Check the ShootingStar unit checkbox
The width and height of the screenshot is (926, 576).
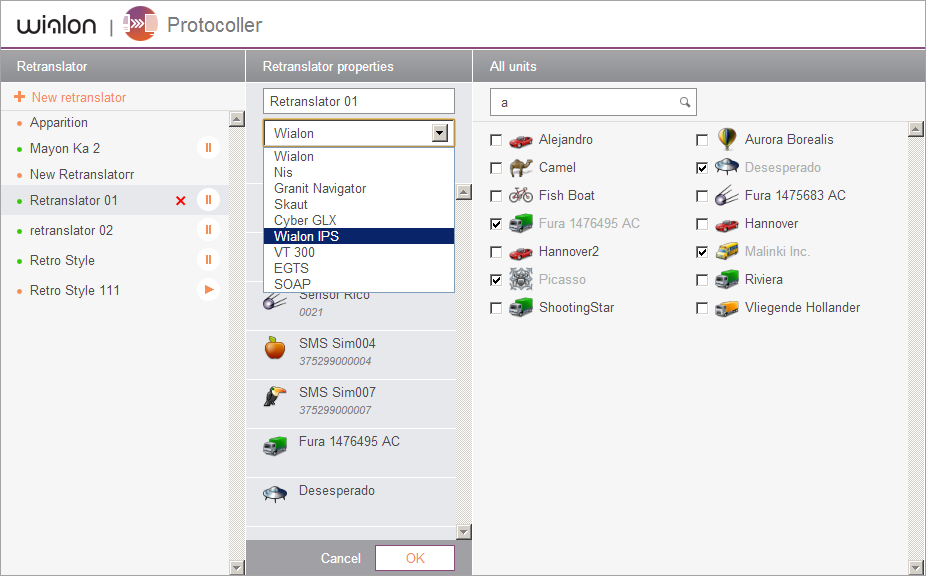(x=496, y=308)
